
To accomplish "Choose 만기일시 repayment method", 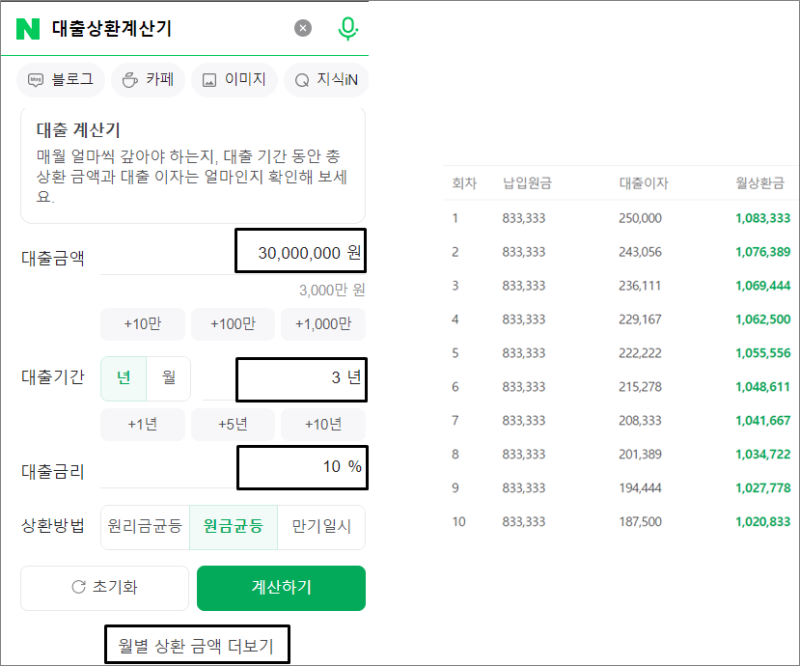I will 321,527.
